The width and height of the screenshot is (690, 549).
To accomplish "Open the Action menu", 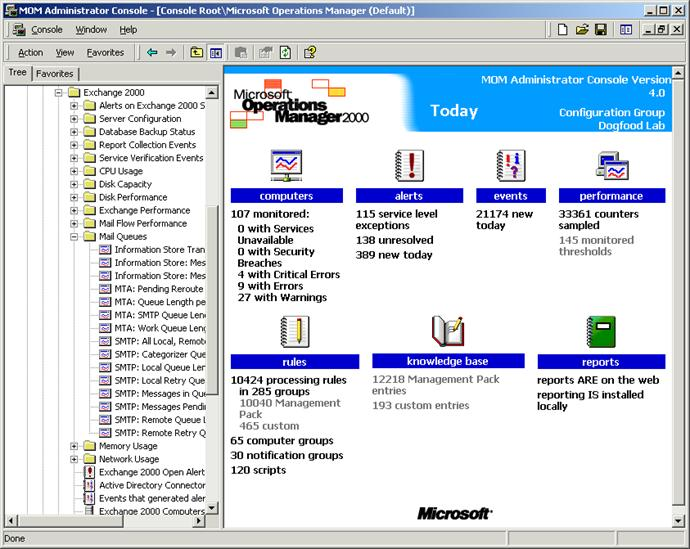I will coord(30,52).
